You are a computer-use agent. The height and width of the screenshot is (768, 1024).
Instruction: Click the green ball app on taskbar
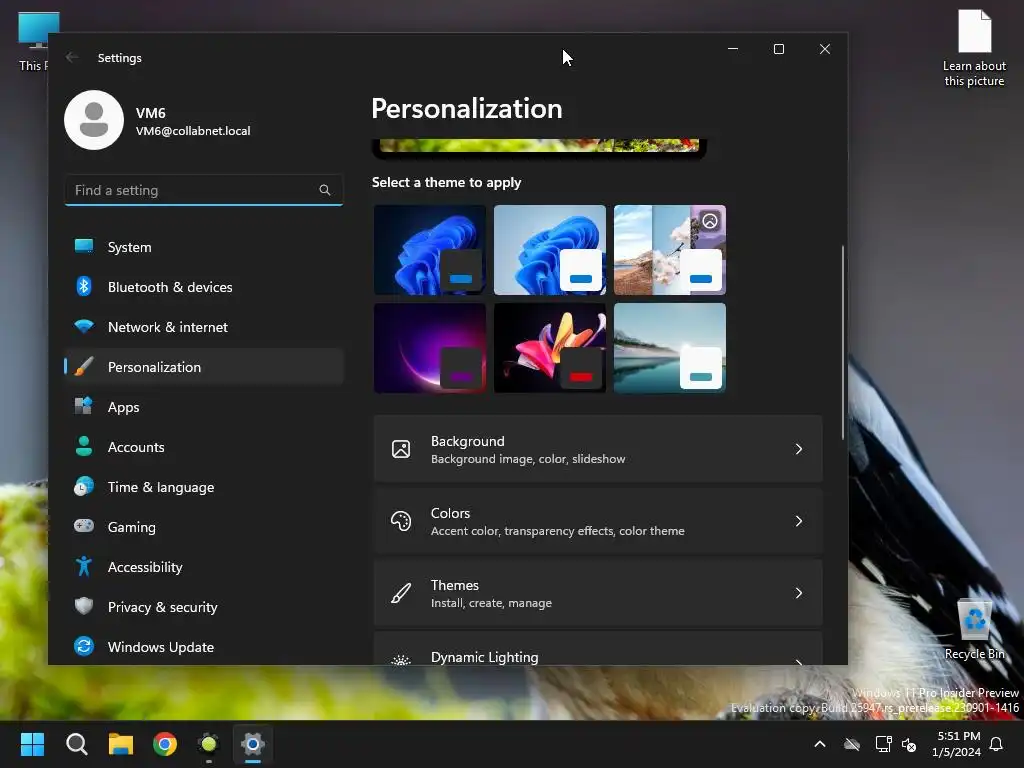(209, 744)
